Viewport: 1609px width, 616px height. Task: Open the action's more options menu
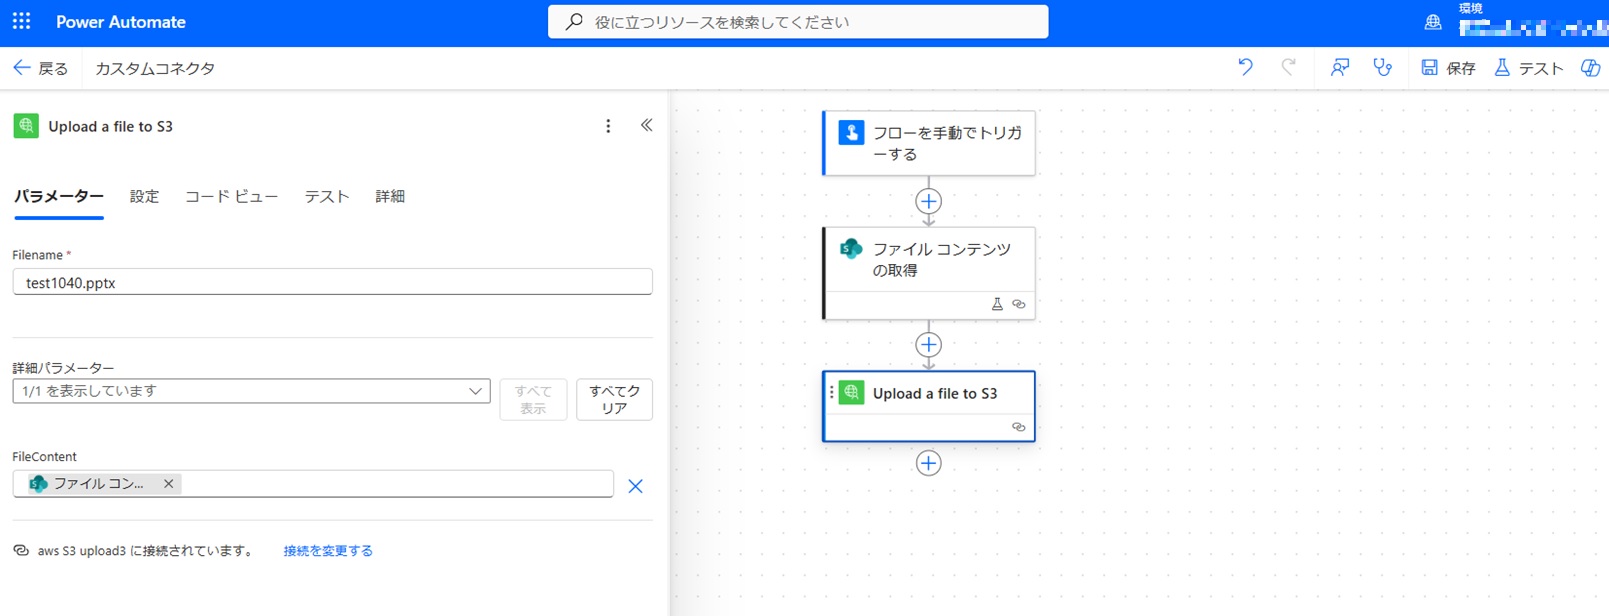point(608,126)
